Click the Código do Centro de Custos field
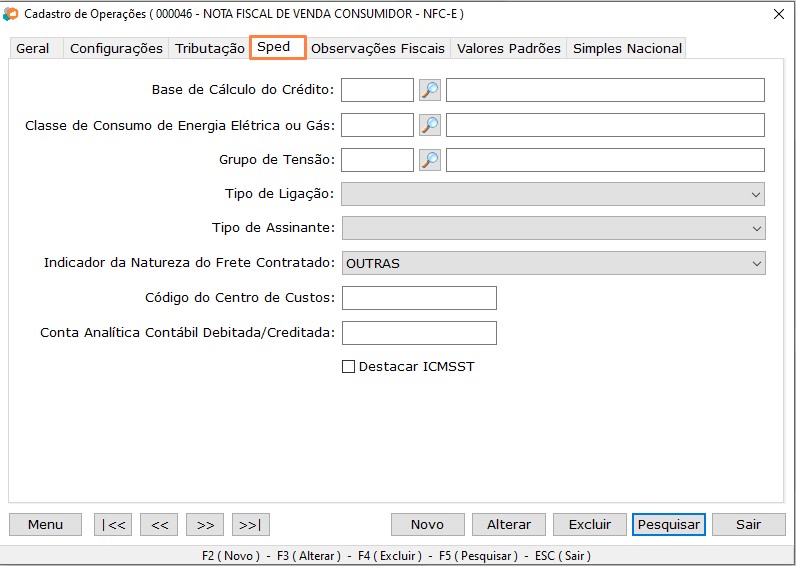The height and width of the screenshot is (566, 796). click(x=419, y=298)
